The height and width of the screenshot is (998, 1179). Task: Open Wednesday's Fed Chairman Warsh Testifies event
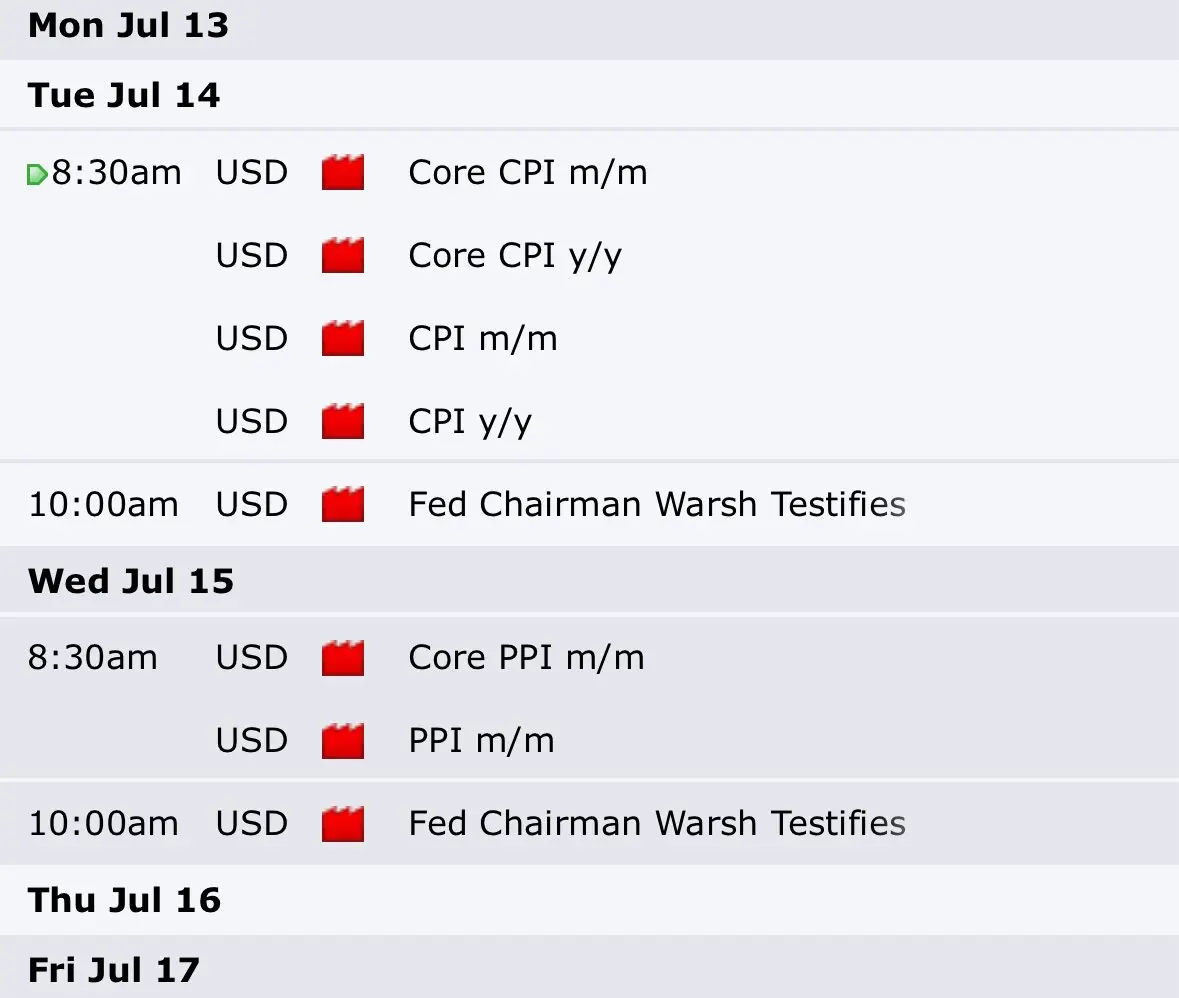click(657, 823)
